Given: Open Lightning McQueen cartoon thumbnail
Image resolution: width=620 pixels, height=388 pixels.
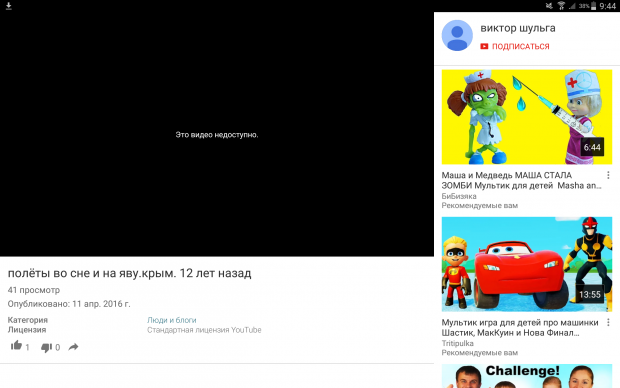Looking at the screenshot, I should click(527, 264).
